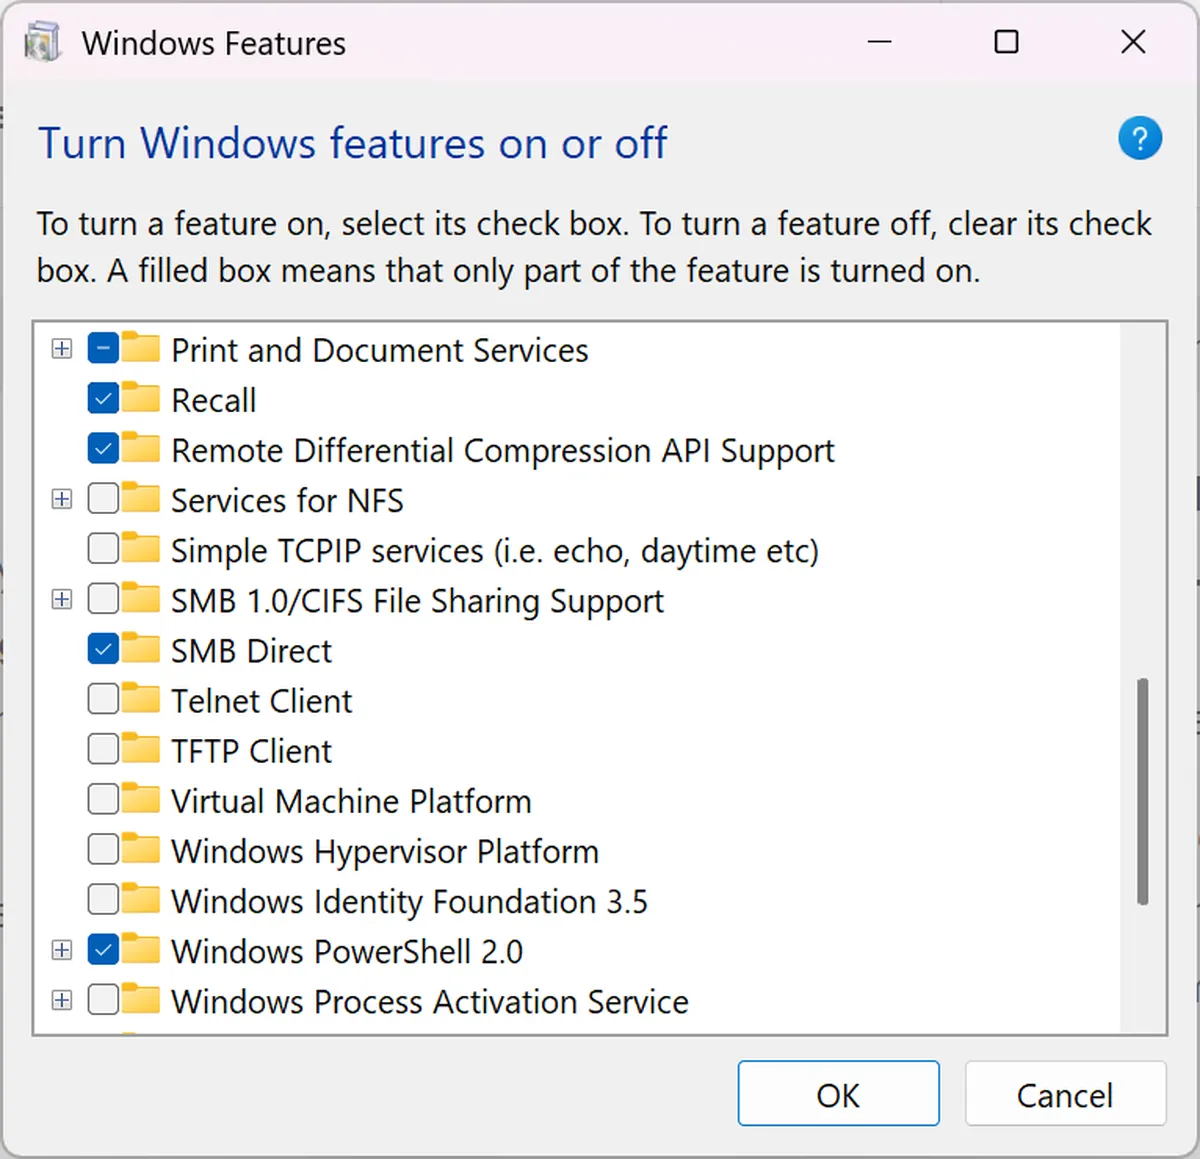Expand SMB 1.0/CIFS File Sharing Support
Viewport: 1200px width, 1159px height.
pos(61,599)
